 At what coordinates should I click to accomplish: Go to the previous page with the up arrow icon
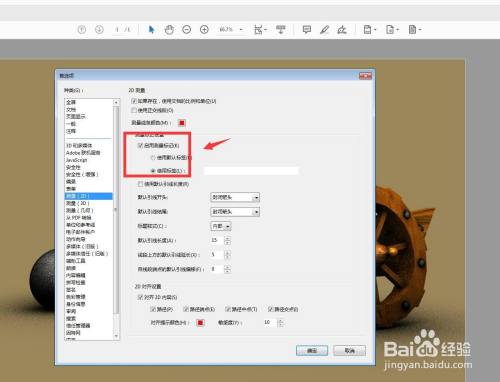point(82,30)
